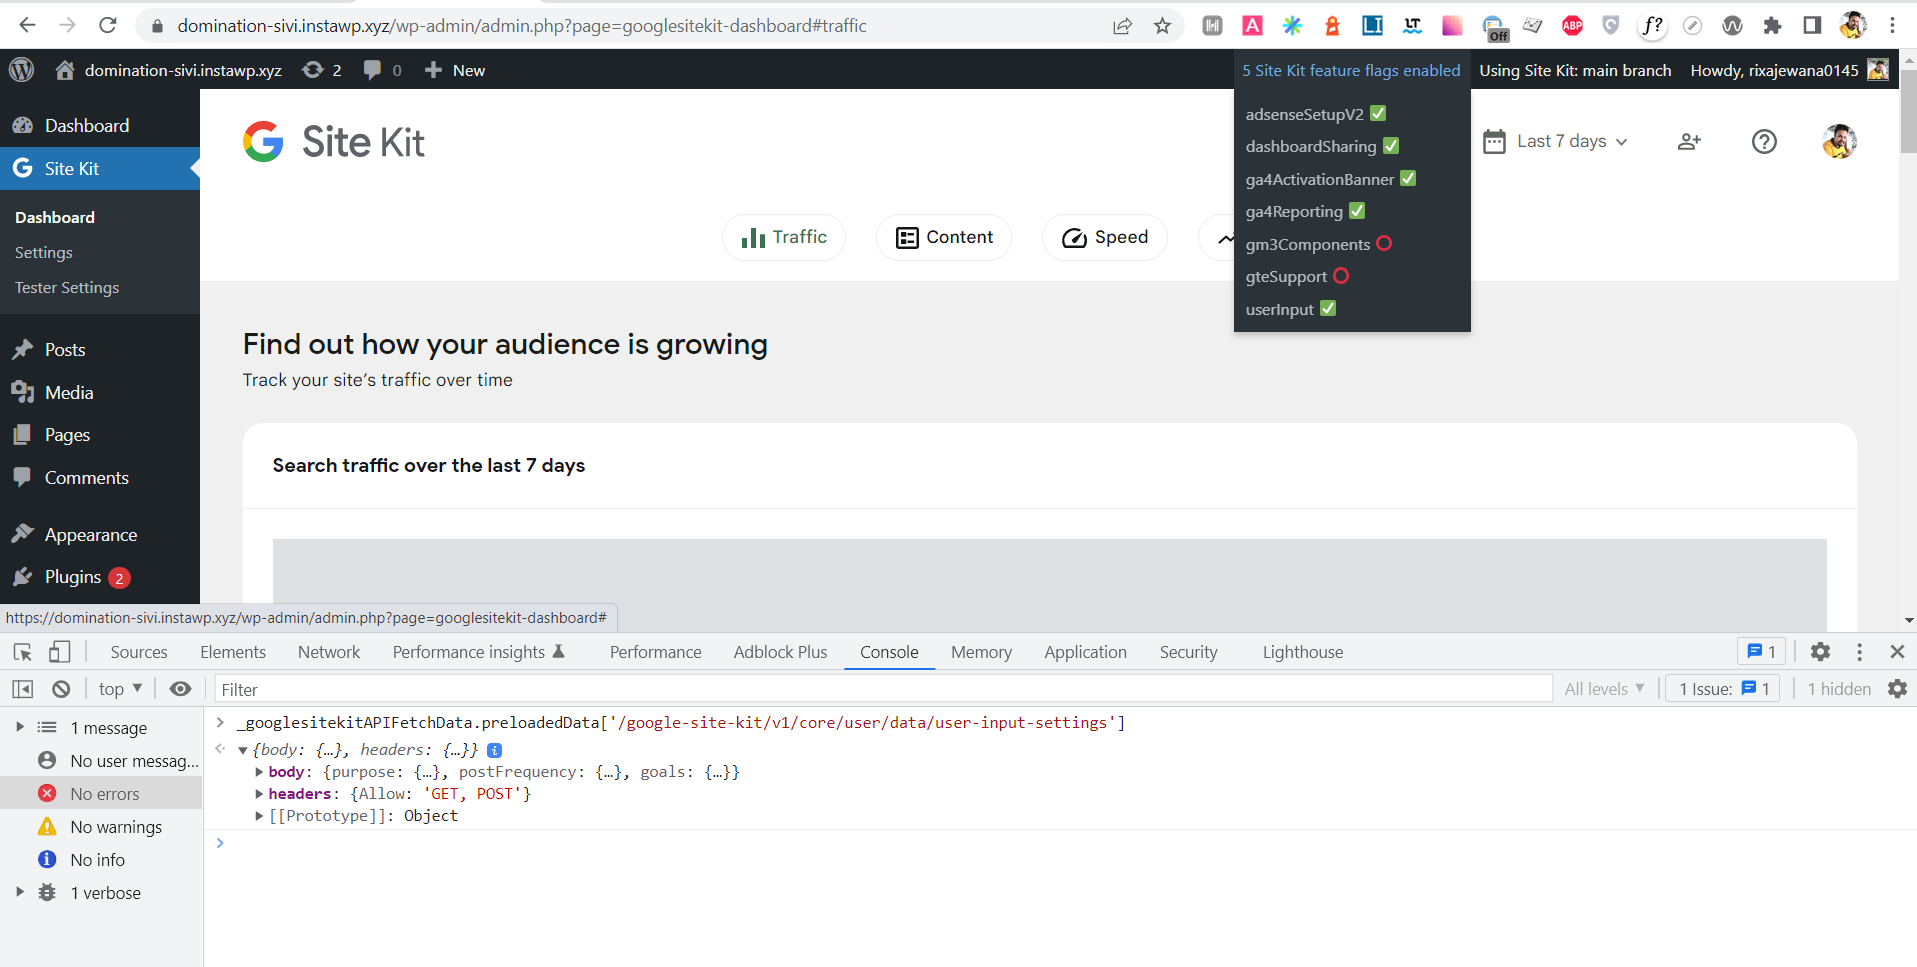Expand the body object in the console

[258, 771]
